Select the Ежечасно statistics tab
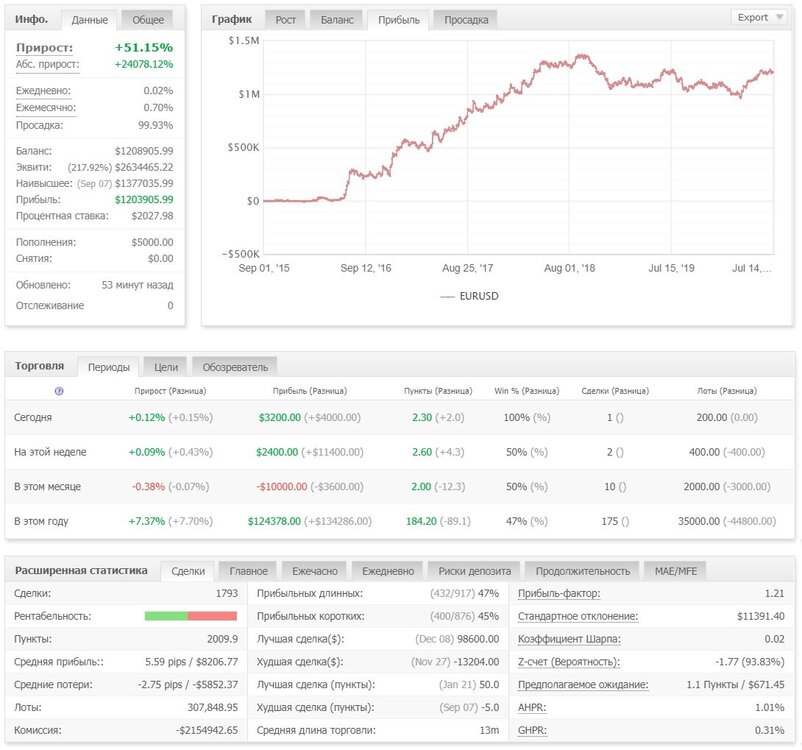 pos(315,571)
